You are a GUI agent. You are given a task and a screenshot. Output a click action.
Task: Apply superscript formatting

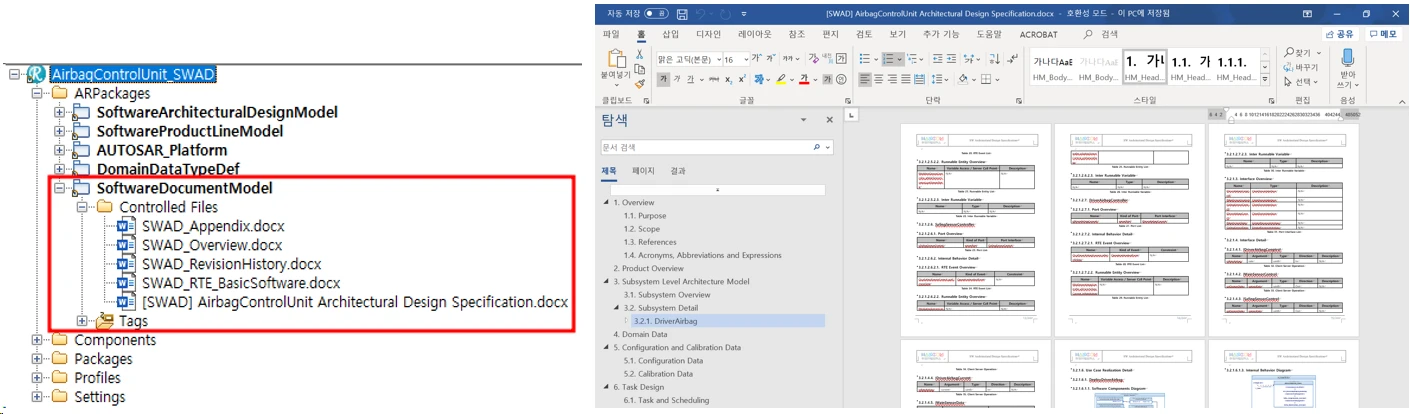coord(742,79)
